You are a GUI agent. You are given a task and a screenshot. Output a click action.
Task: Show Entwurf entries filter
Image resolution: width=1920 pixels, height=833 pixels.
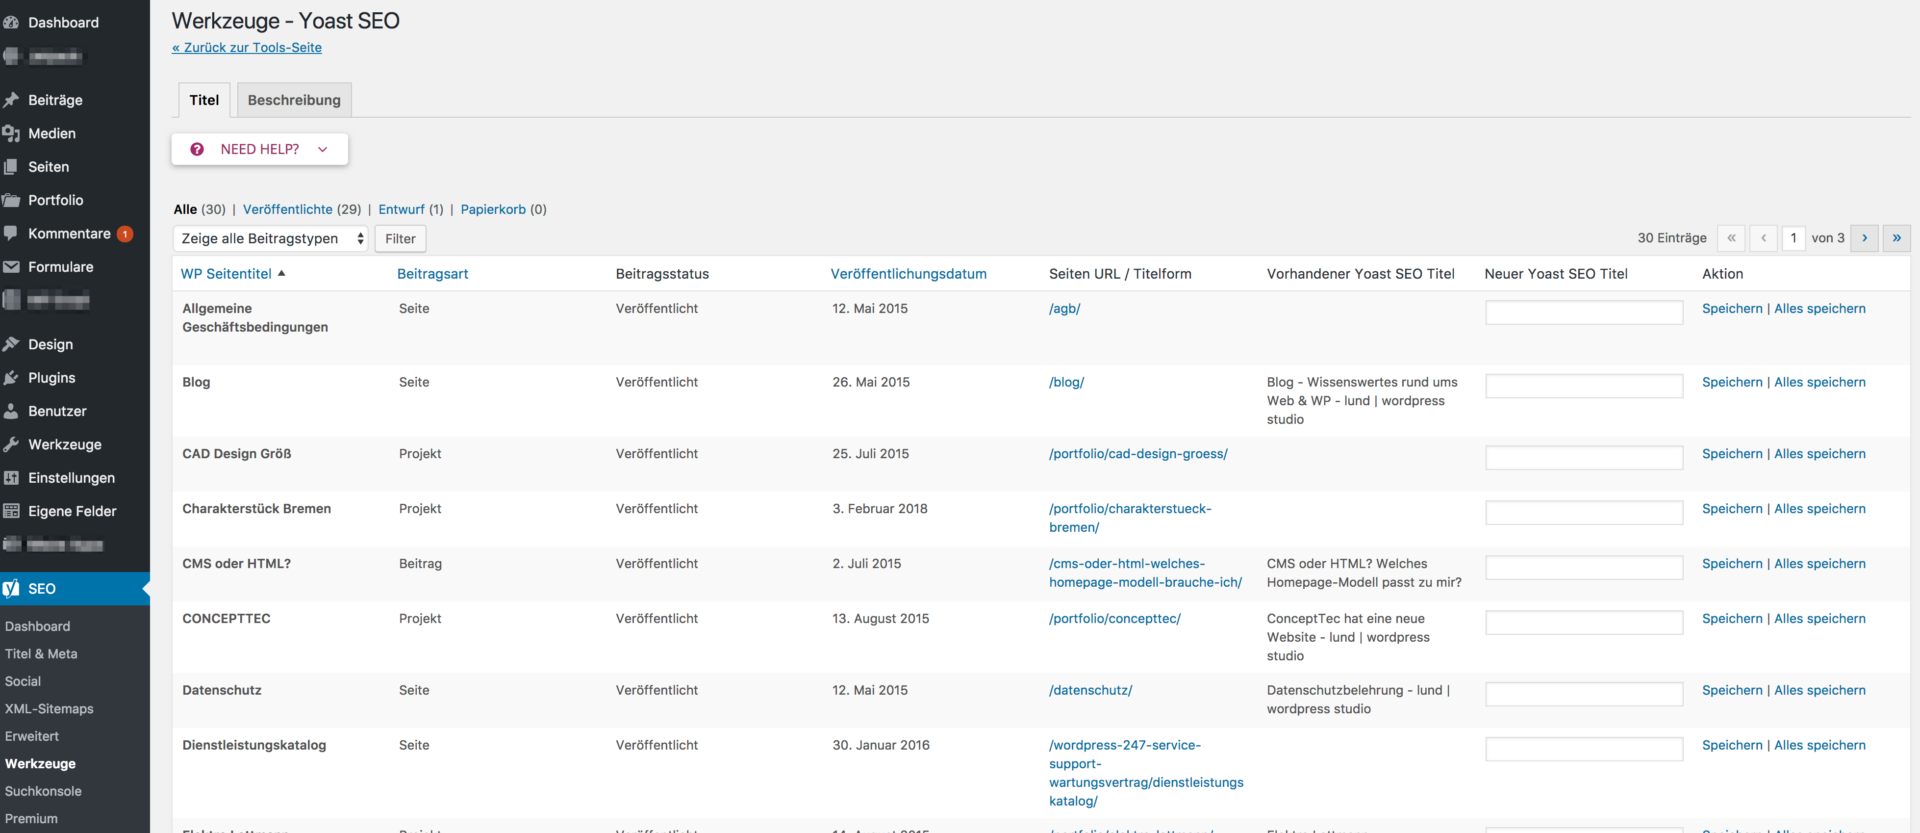point(401,209)
